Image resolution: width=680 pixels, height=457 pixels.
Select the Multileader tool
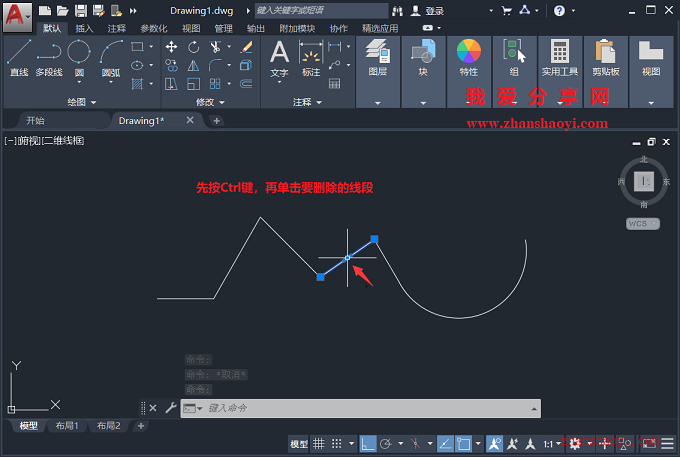click(x=335, y=65)
